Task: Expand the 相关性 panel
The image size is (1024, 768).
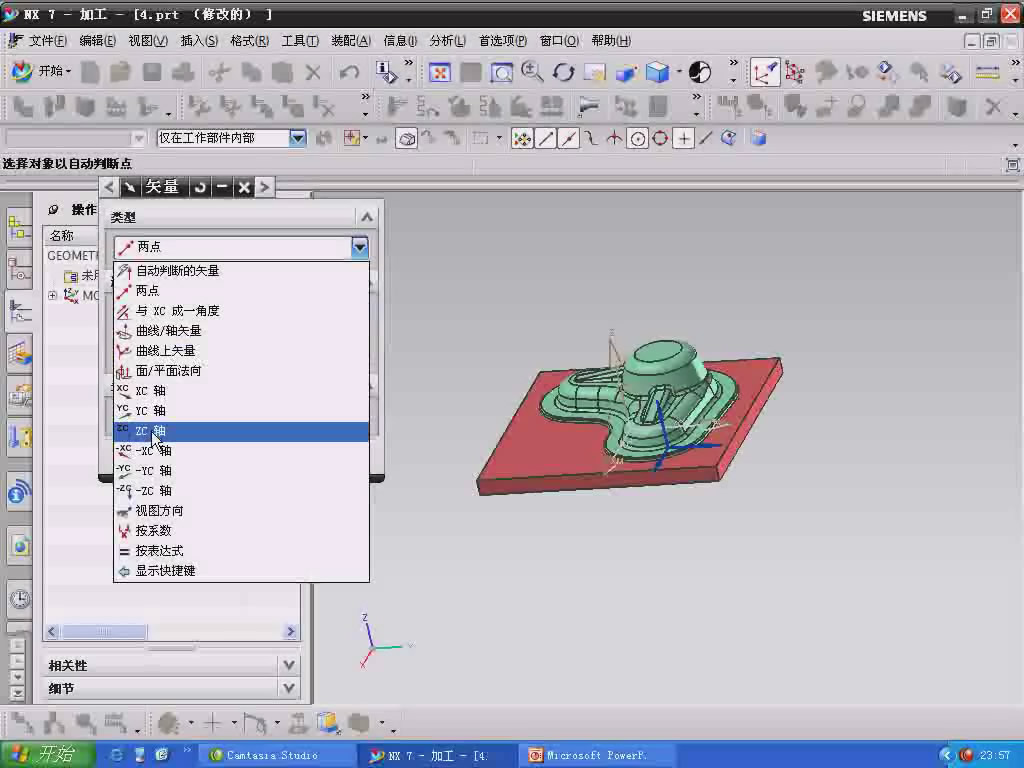Action: click(288, 665)
